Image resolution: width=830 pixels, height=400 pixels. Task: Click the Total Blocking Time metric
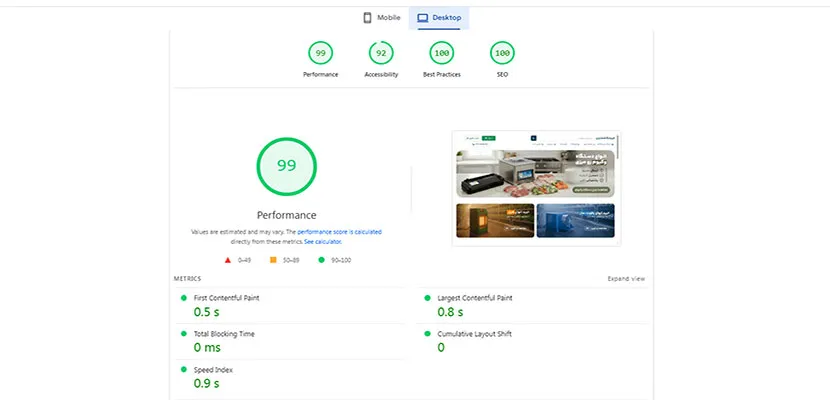(226, 334)
